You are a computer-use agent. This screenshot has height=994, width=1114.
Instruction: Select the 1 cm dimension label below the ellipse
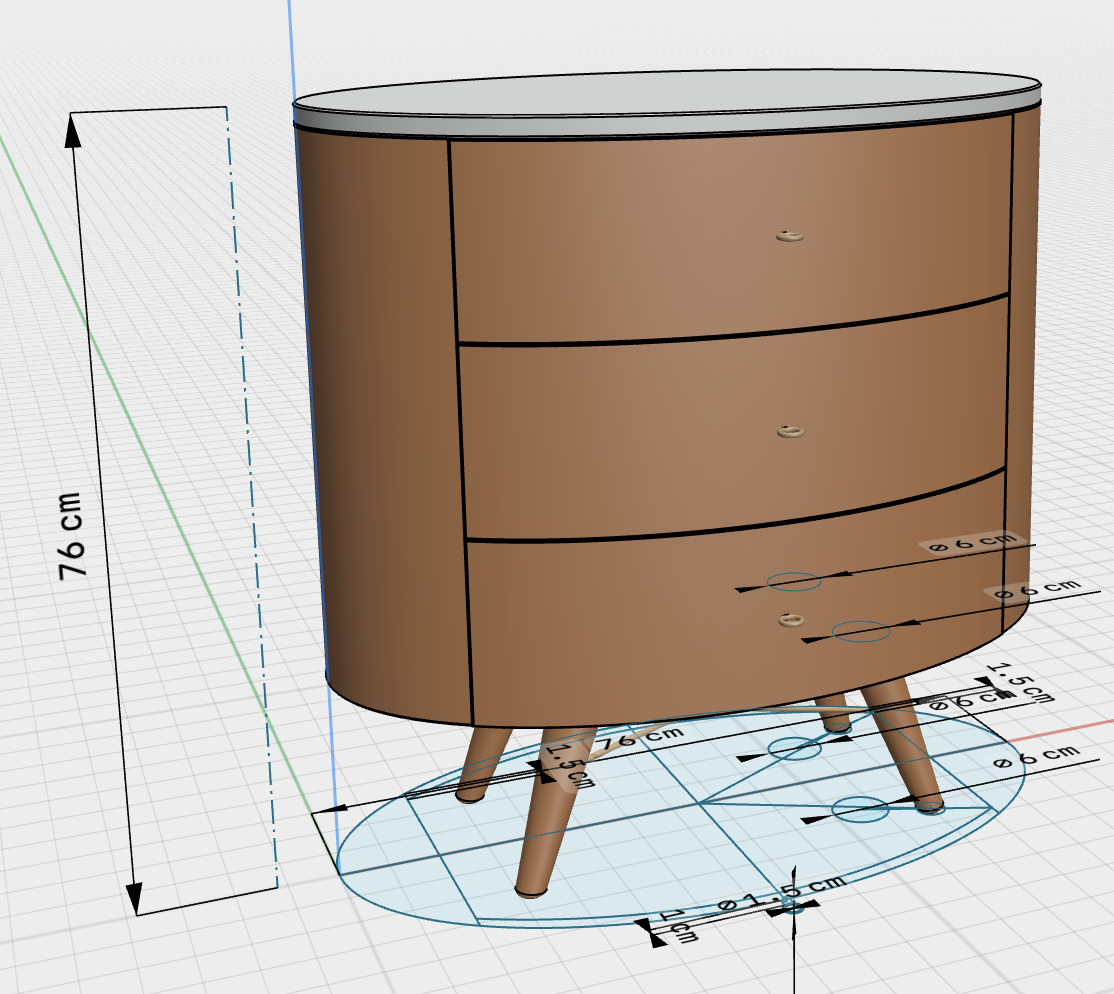click(x=678, y=927)
